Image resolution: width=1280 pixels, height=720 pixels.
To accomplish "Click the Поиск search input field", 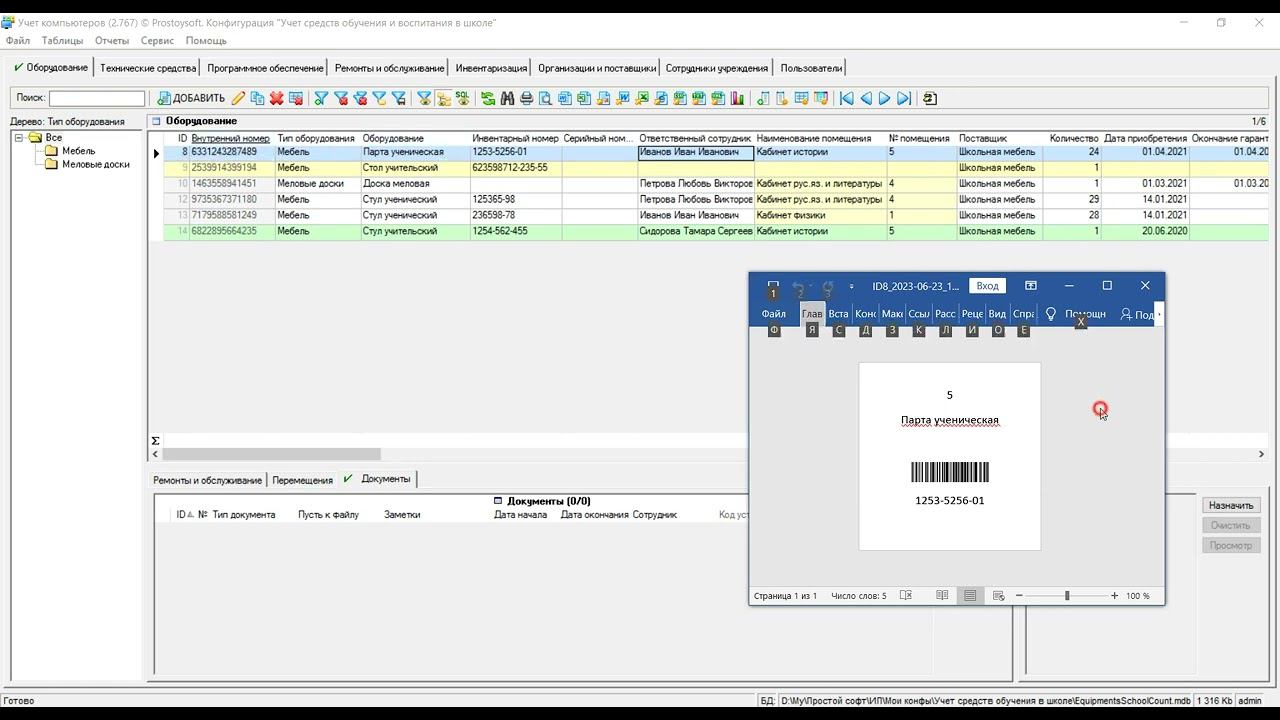I will [97, 98].
